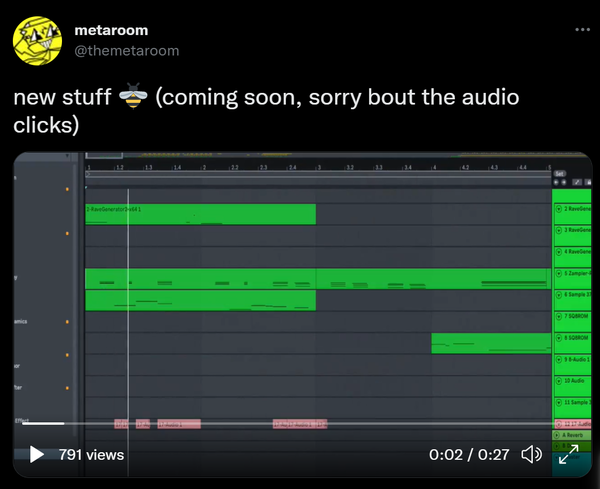Select the 7 SQ8ROM track name

[x=576, y=316]
